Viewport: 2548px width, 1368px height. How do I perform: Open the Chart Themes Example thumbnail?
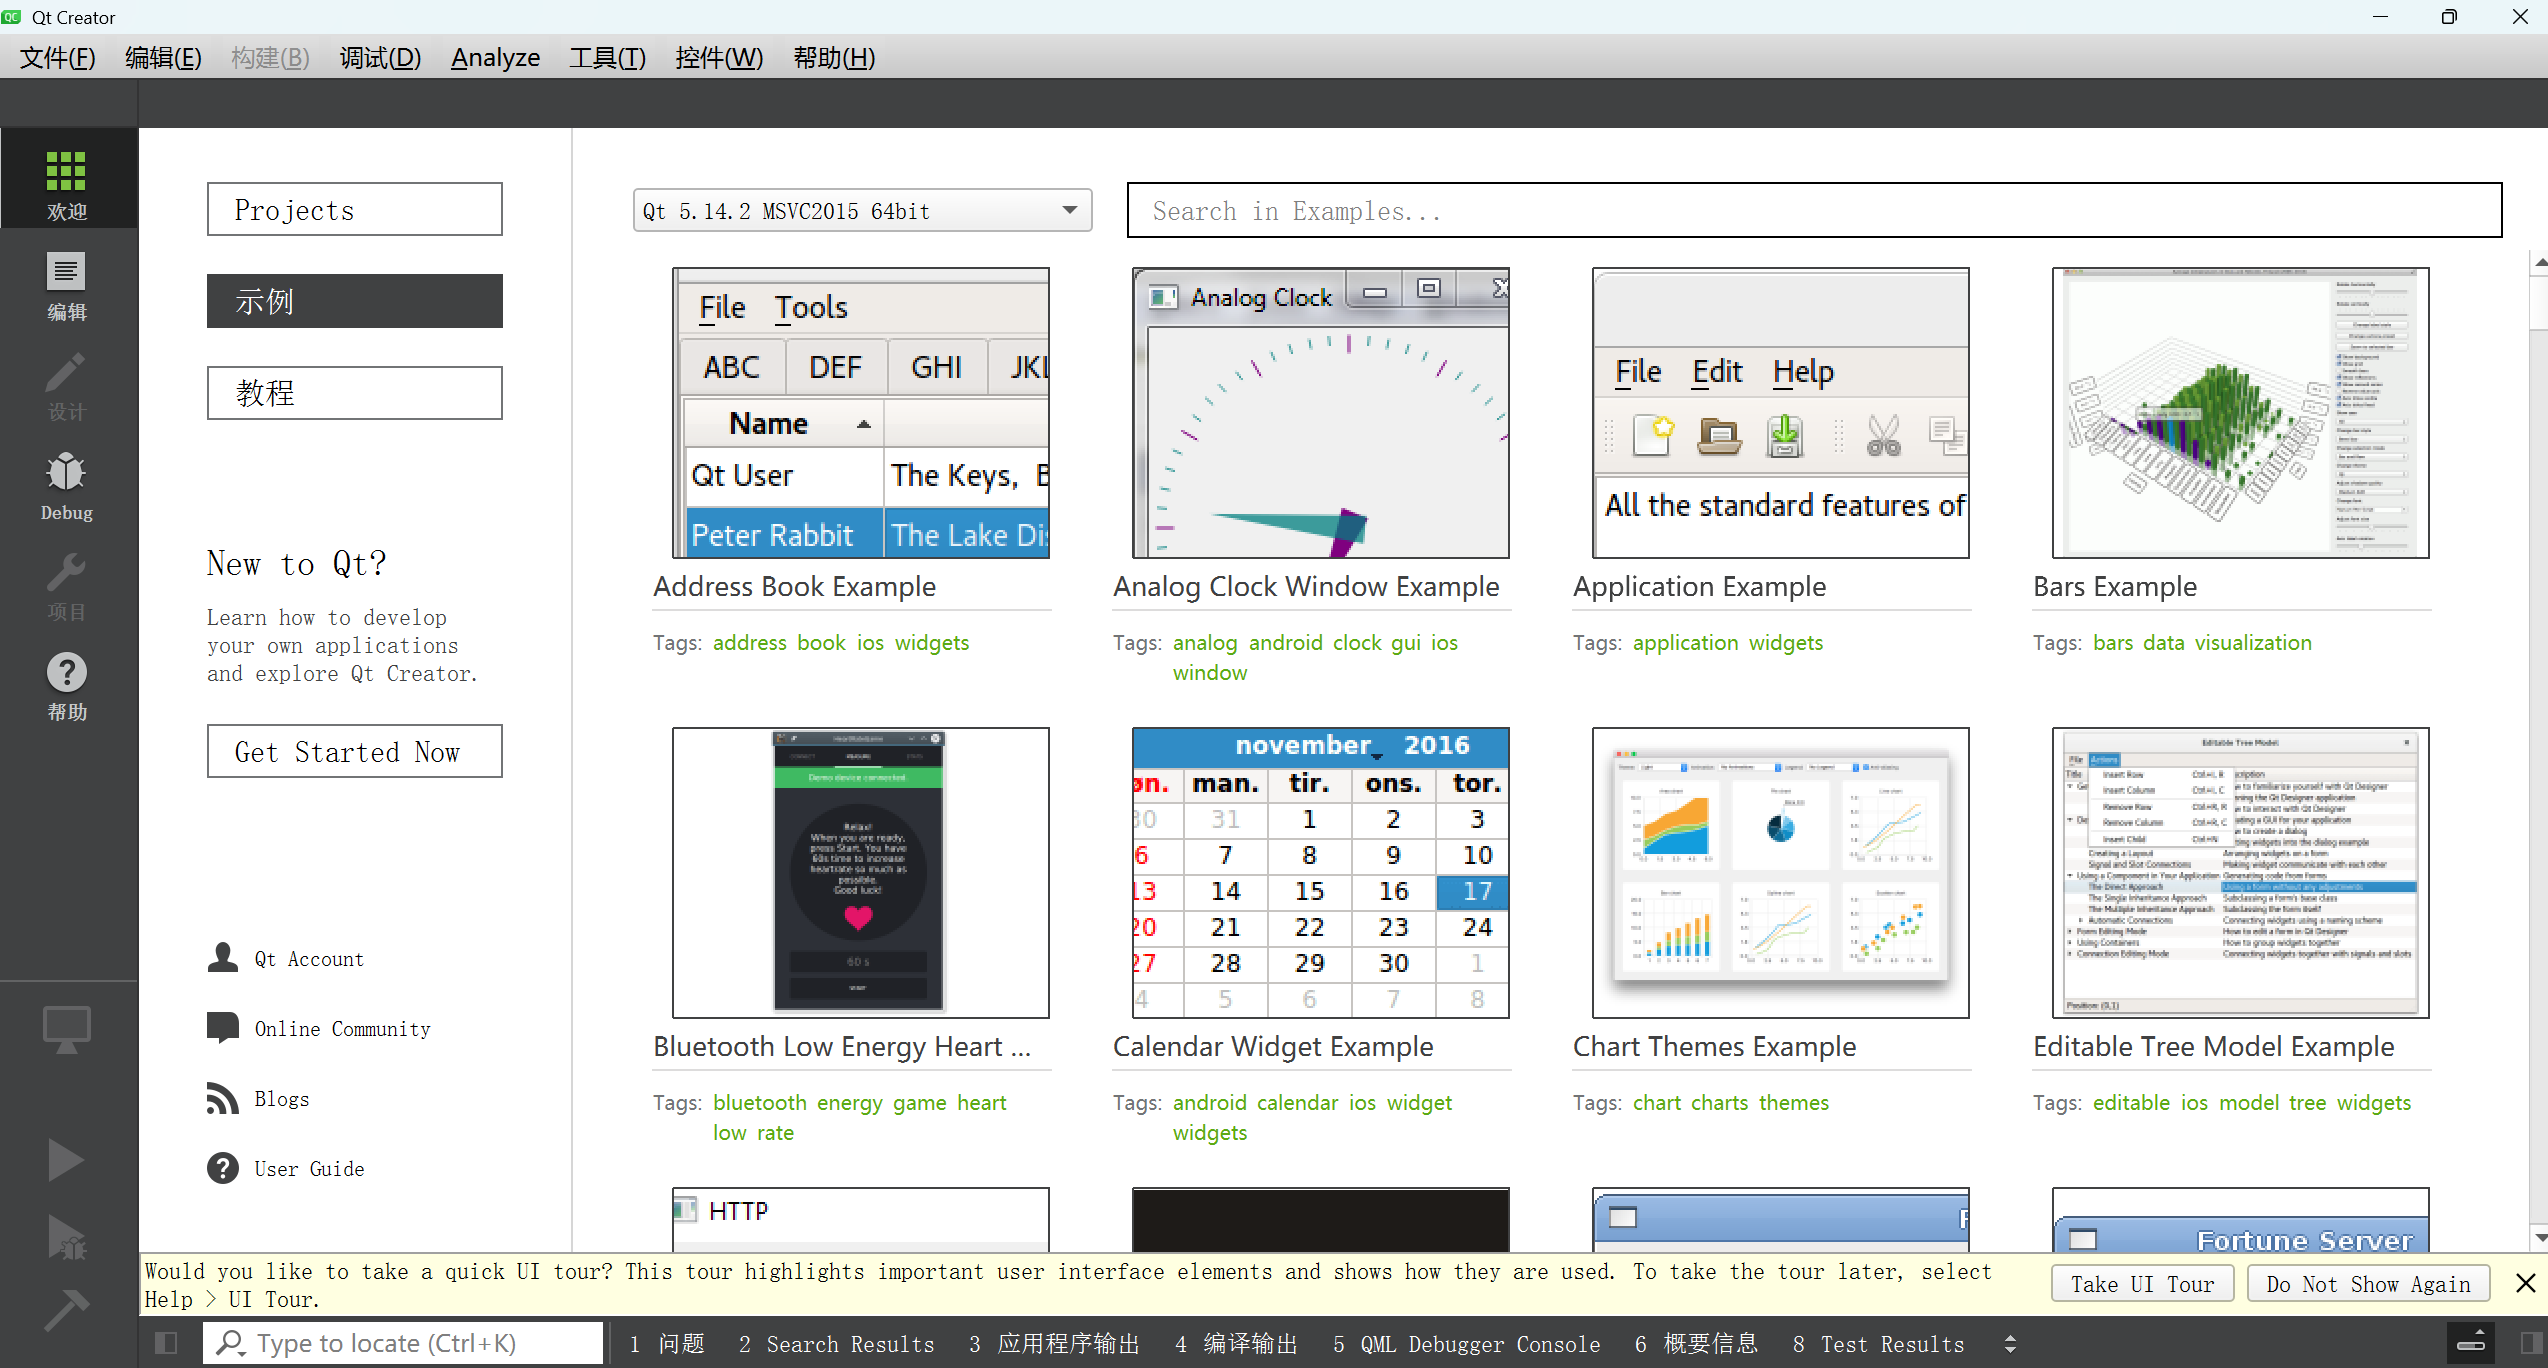click(1781, 872)
